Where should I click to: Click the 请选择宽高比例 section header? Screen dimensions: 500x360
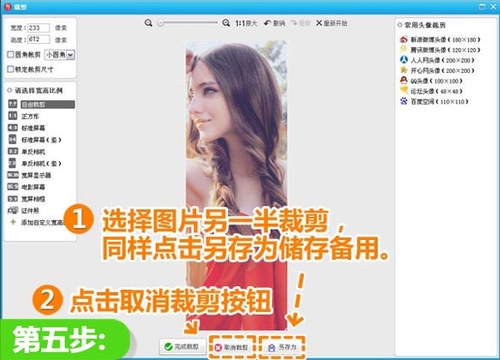coord(38,90)
